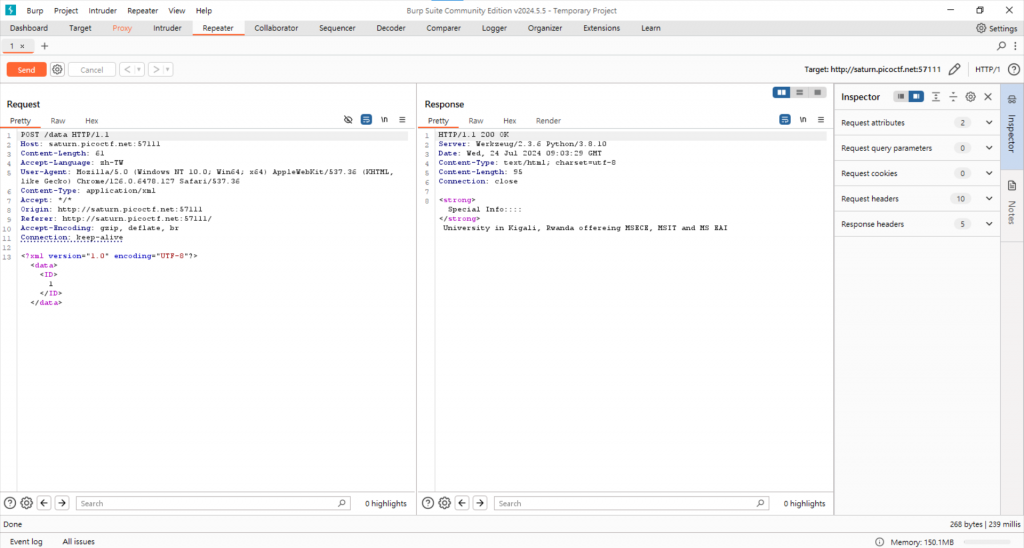Expand Request query parameters section
The image size is (1024, 548).
(x=917, y=148)
